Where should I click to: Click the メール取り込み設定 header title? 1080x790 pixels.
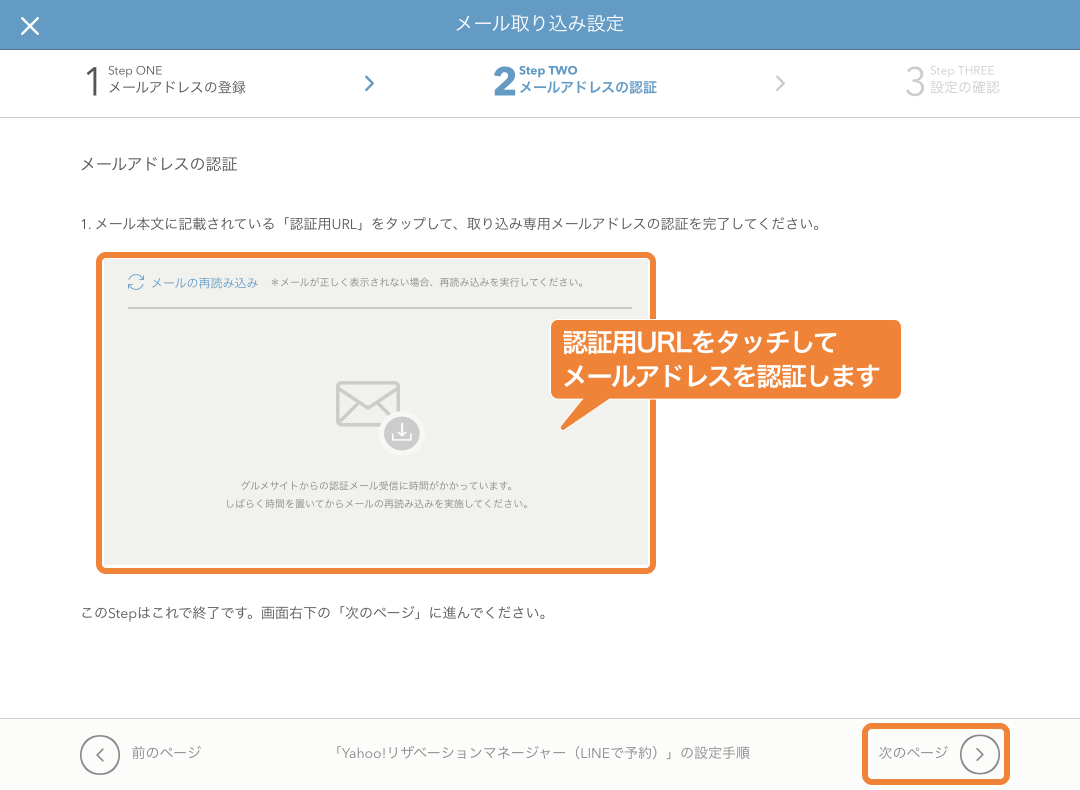click(x=540, y=26)
